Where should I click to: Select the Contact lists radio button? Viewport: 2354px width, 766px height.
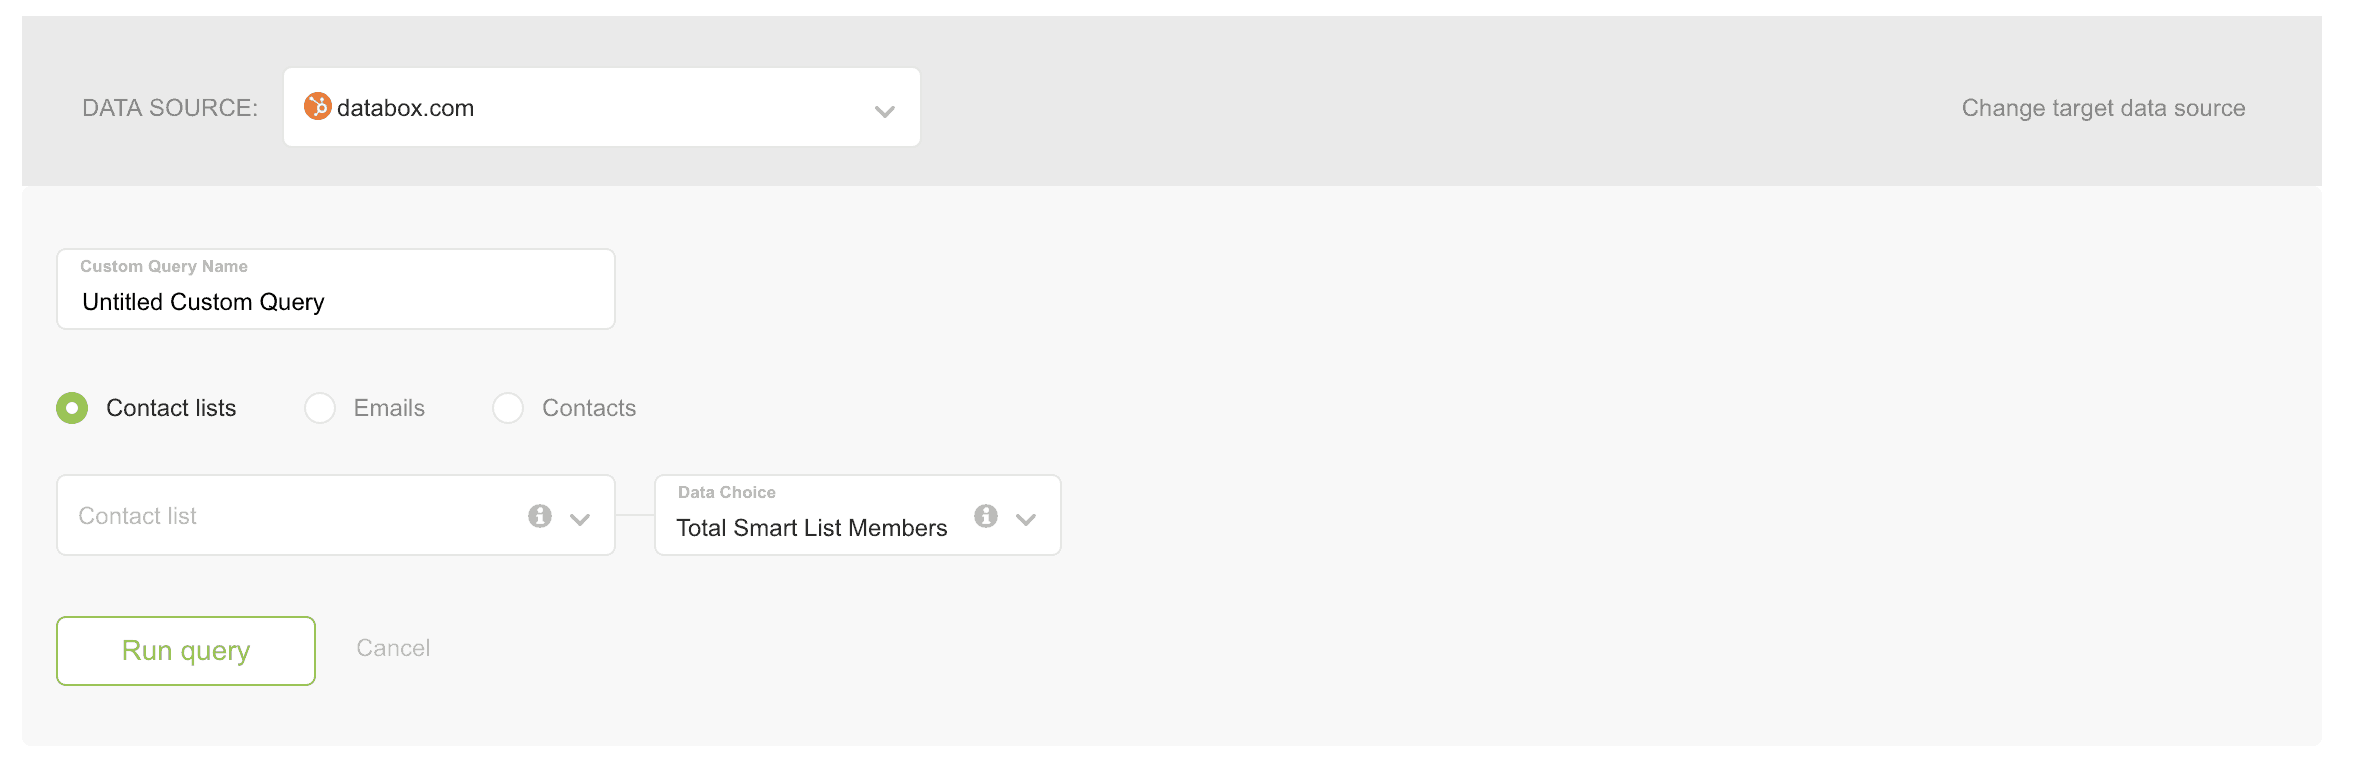click(x=72, y=408)
